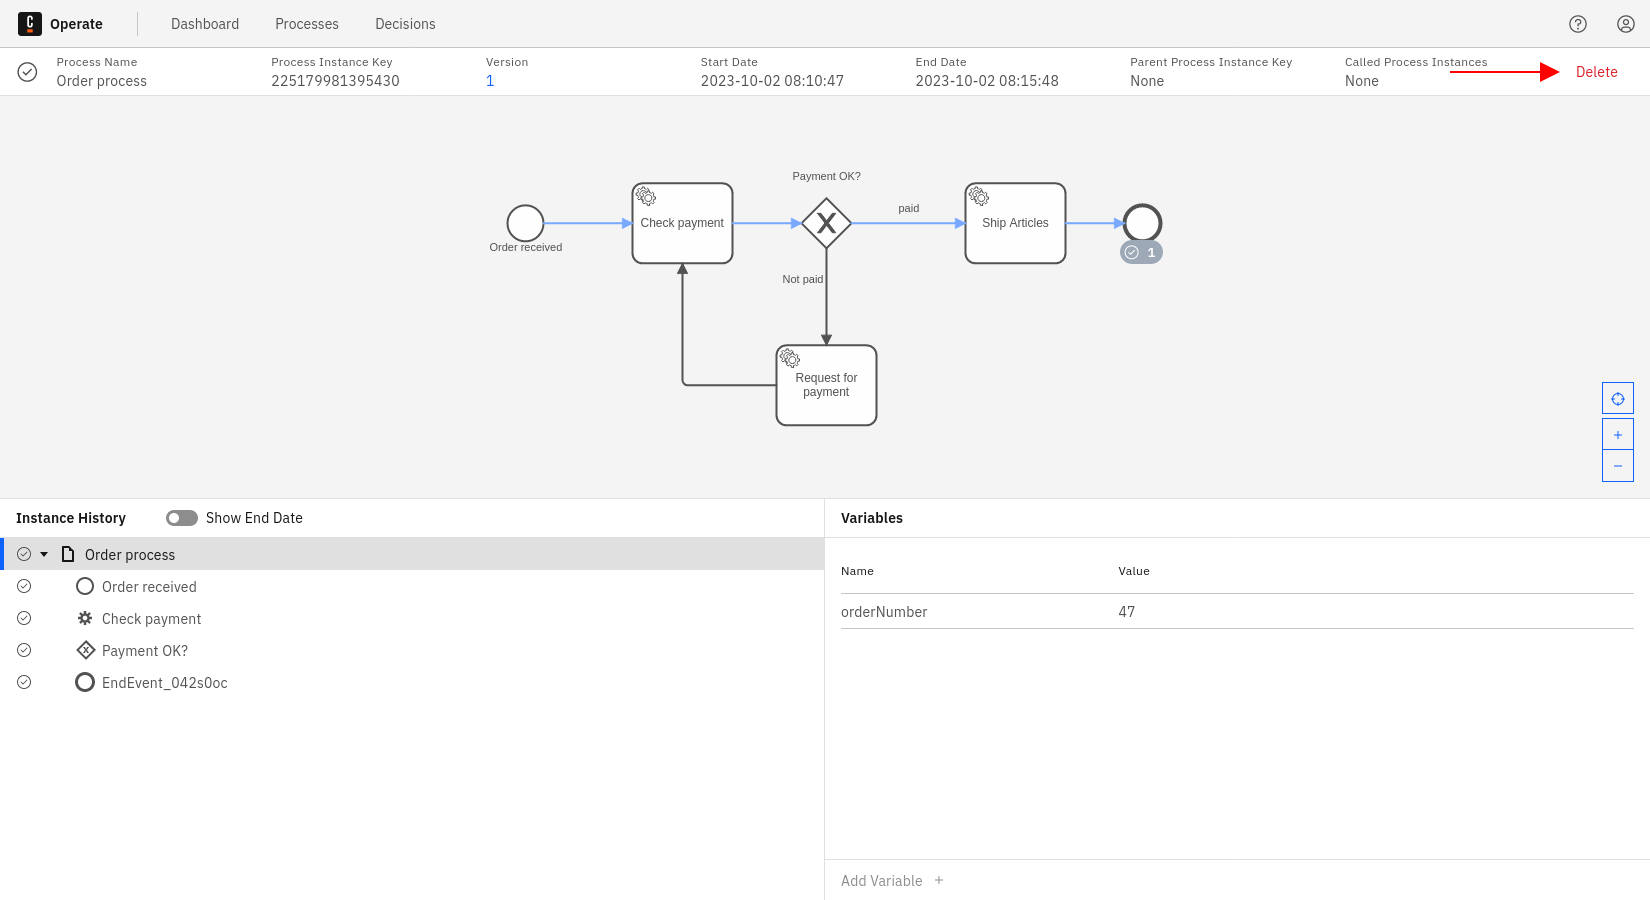Zoom out of the diagram with the minus icon
This screenshot has width=1650, height=900.
1617,465
